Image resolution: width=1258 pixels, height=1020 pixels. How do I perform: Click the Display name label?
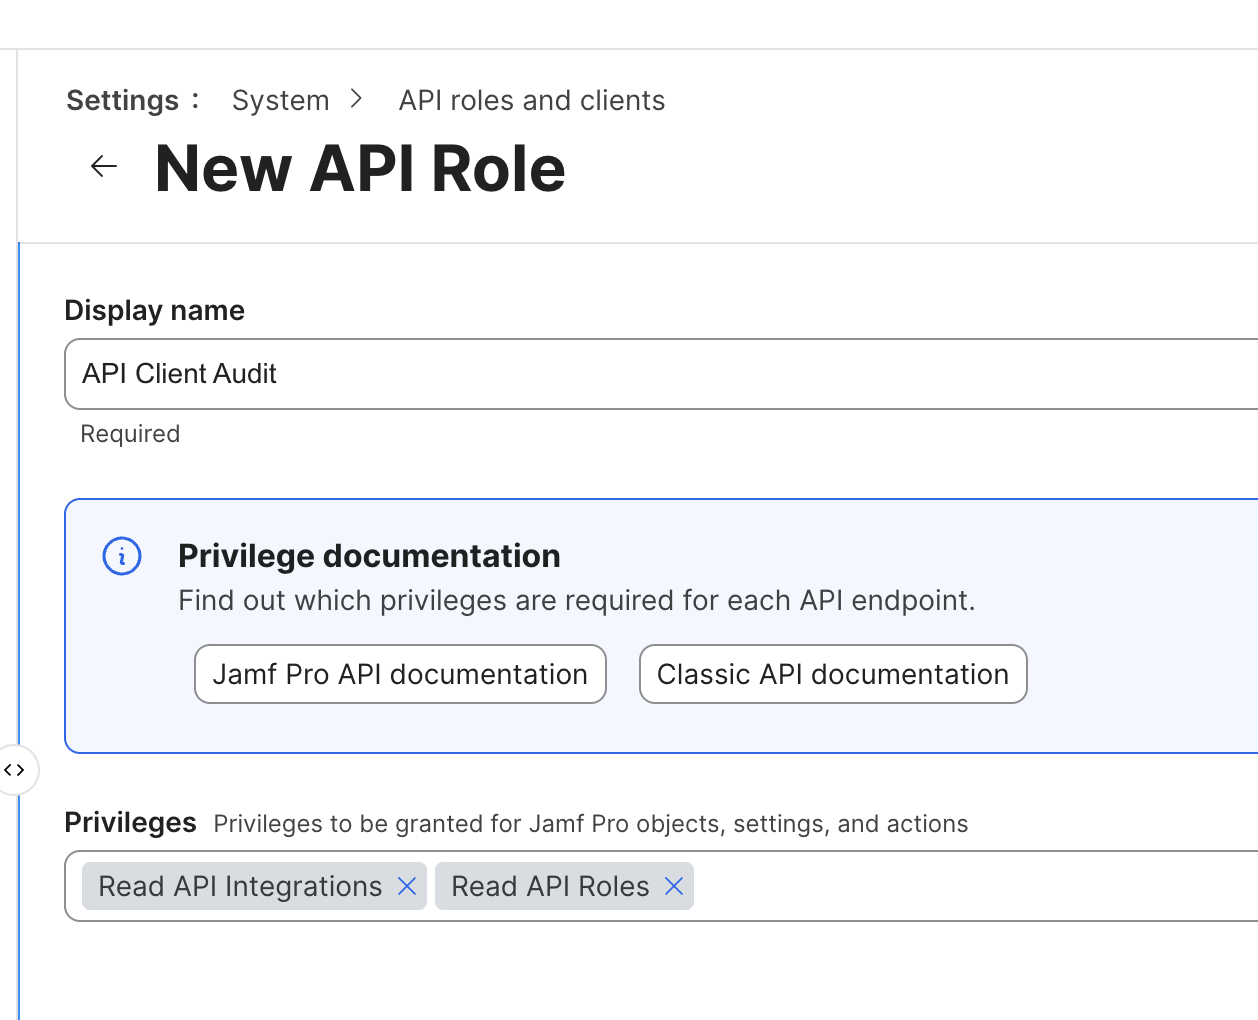154,310
